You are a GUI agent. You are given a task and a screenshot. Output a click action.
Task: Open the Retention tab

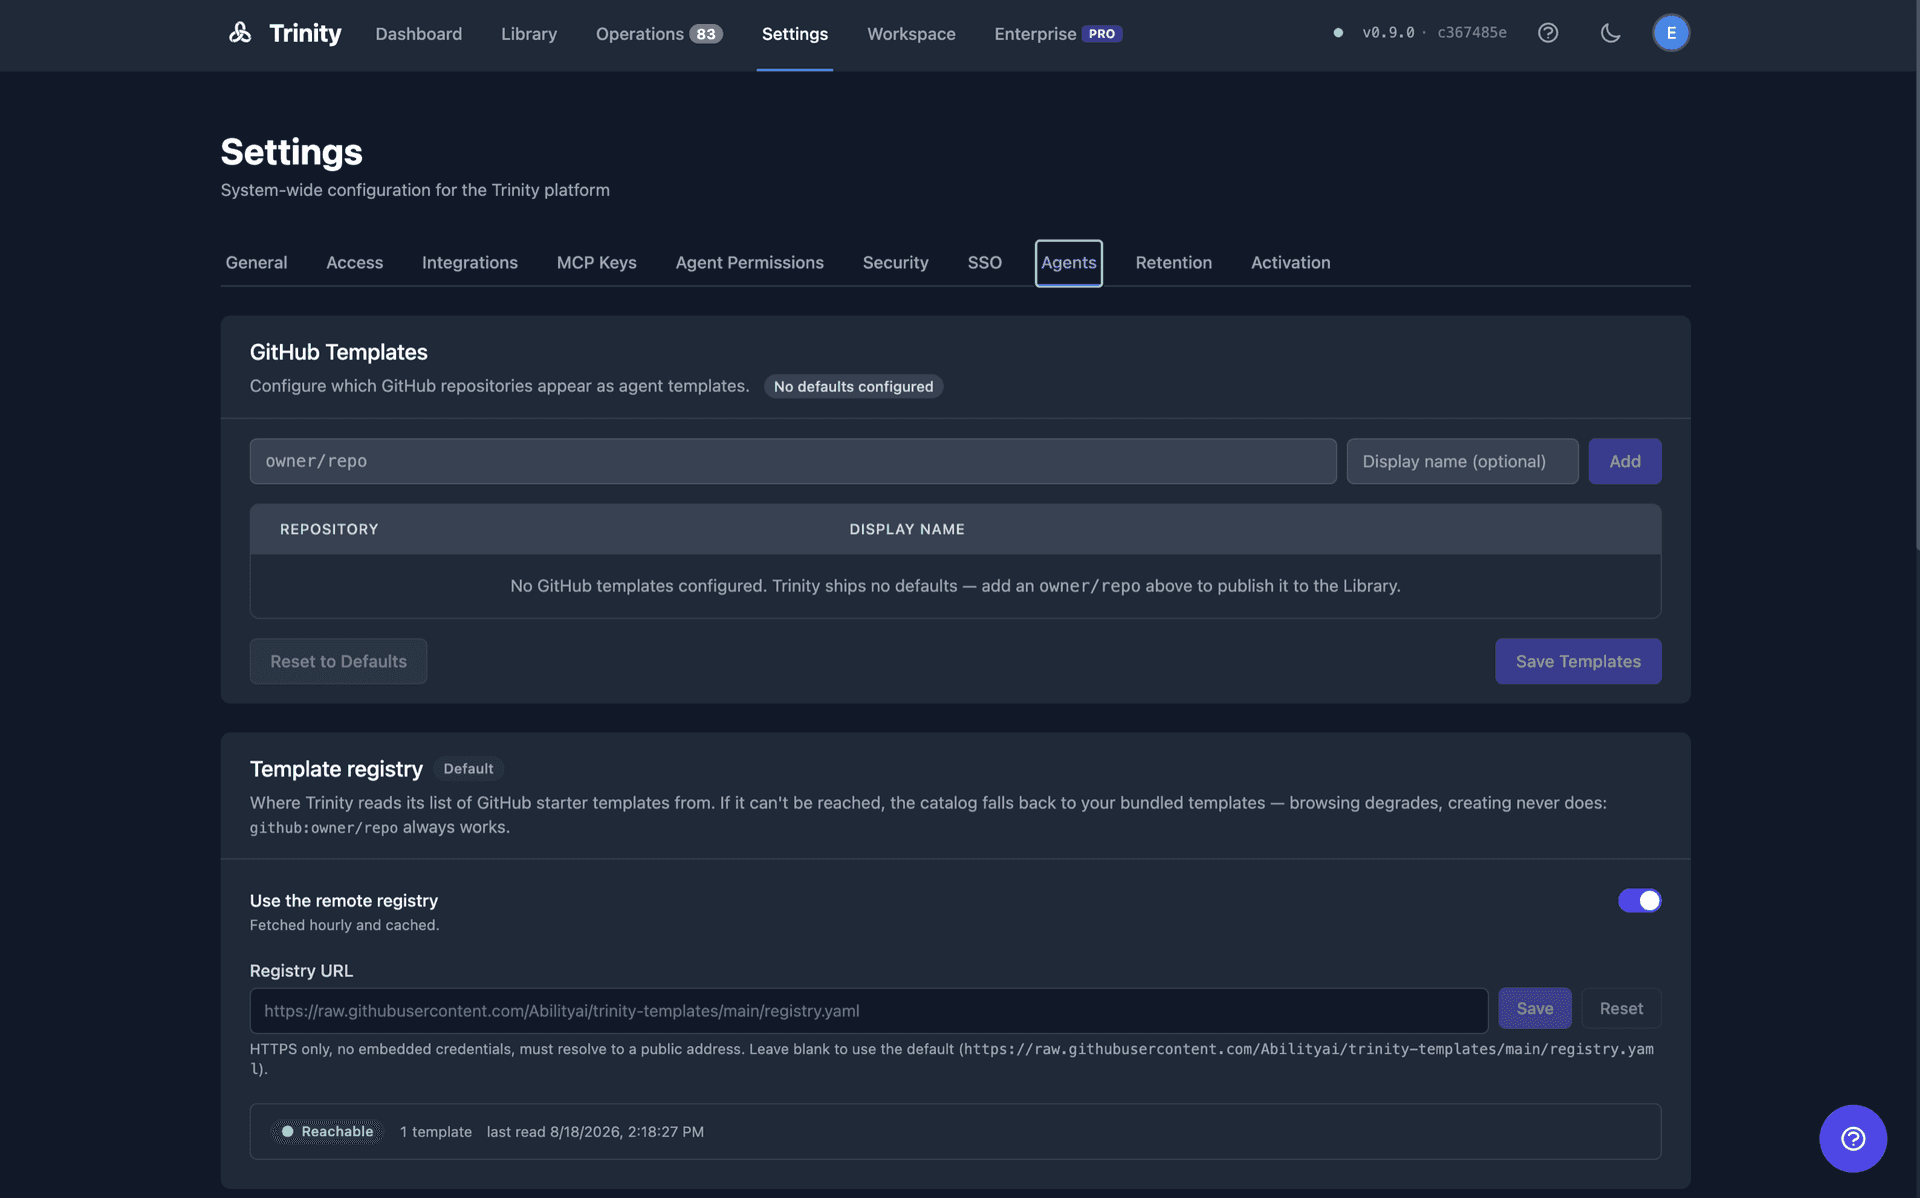1174,262
